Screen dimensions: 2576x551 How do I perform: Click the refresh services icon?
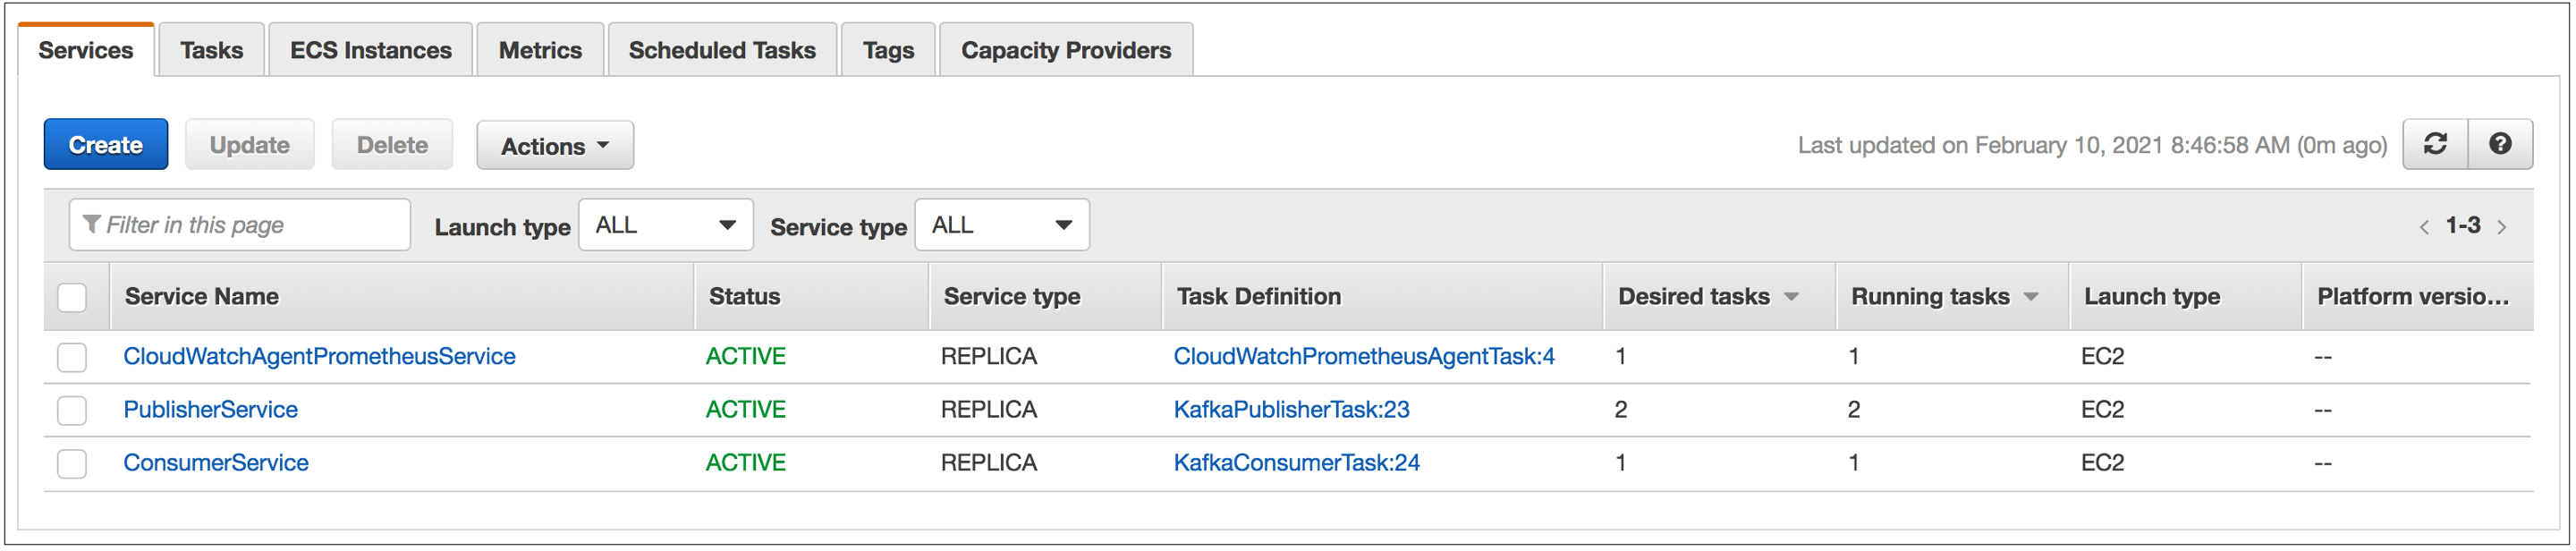2435,145
